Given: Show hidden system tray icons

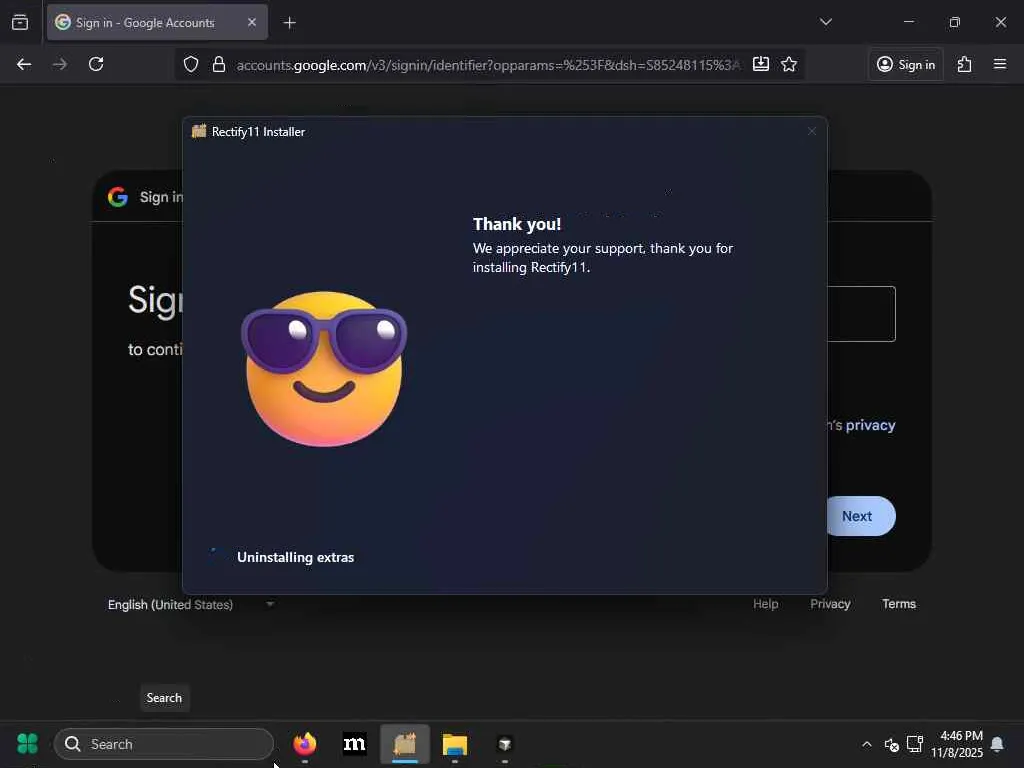Looking at the screenshot, I should pos(867,744).
